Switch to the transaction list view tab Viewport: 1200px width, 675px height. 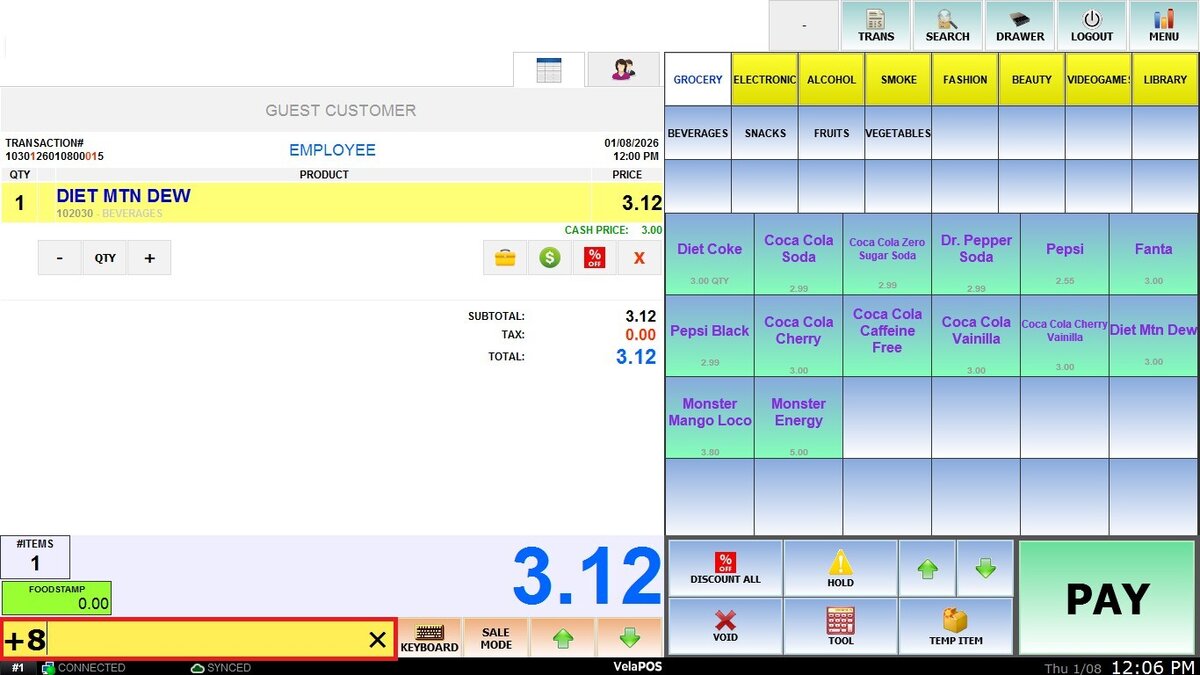tap(549, 70)
